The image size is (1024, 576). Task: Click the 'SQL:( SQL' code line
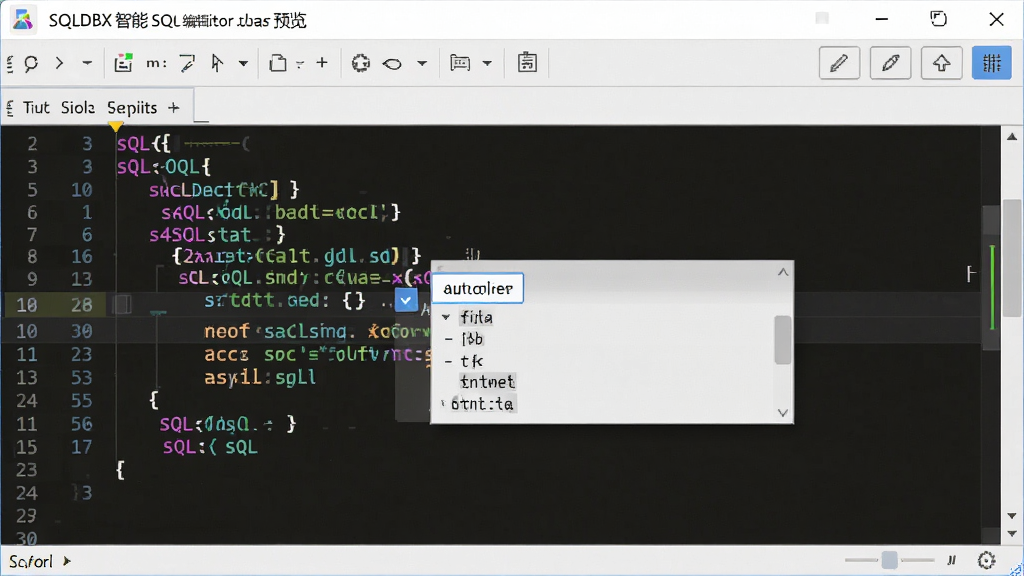tap(210, 447)
